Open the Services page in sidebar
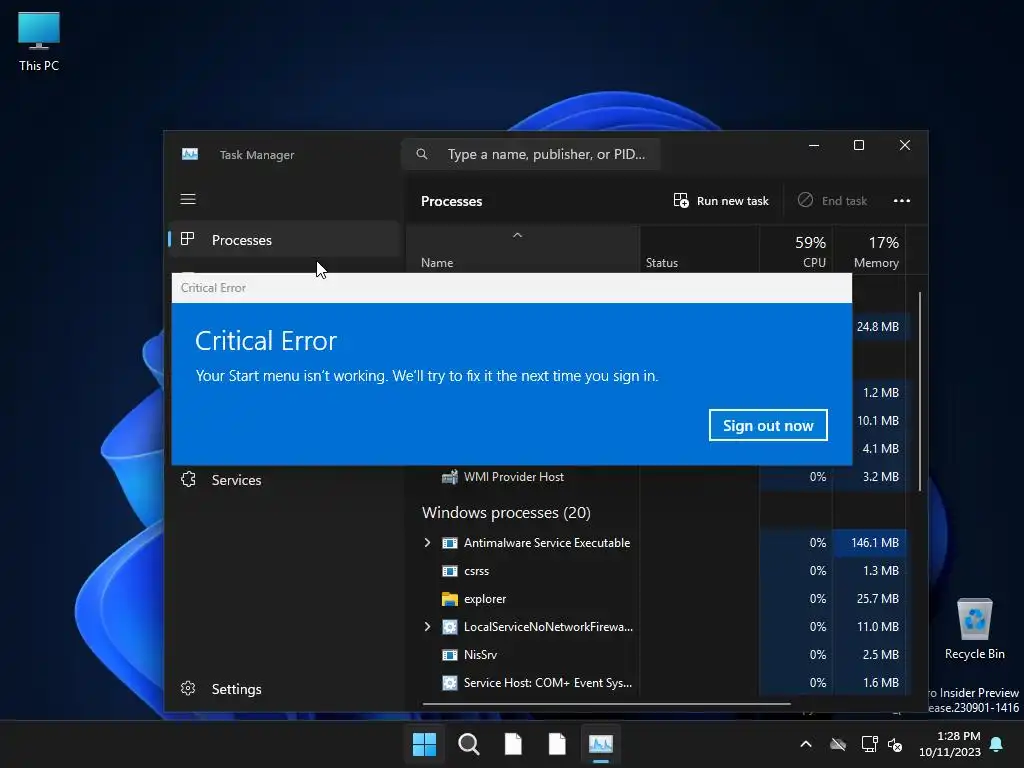Screen dimensions: 1024x768 [x=285, y=480]
